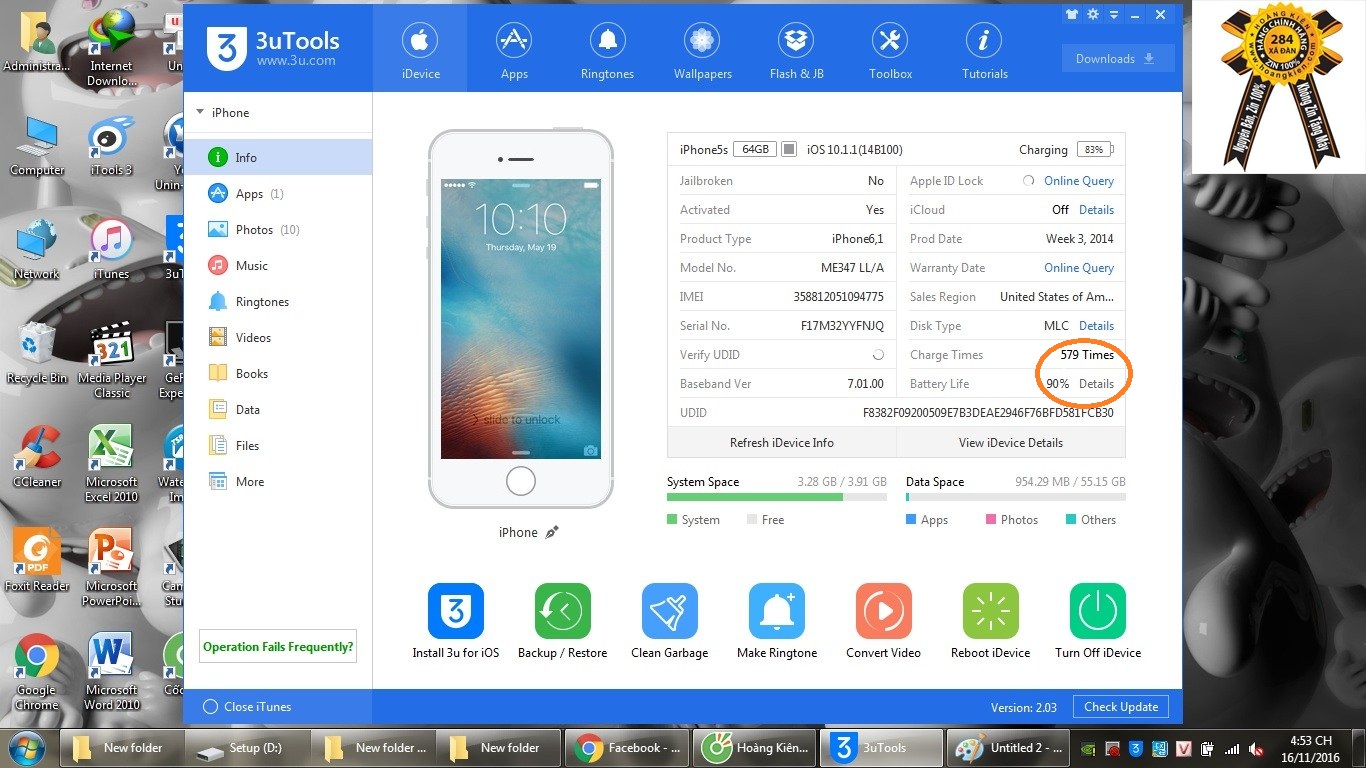Select the Foxit Reader desktop icon
Viewport: 1366px width, 768px height.
pos(37,562)
